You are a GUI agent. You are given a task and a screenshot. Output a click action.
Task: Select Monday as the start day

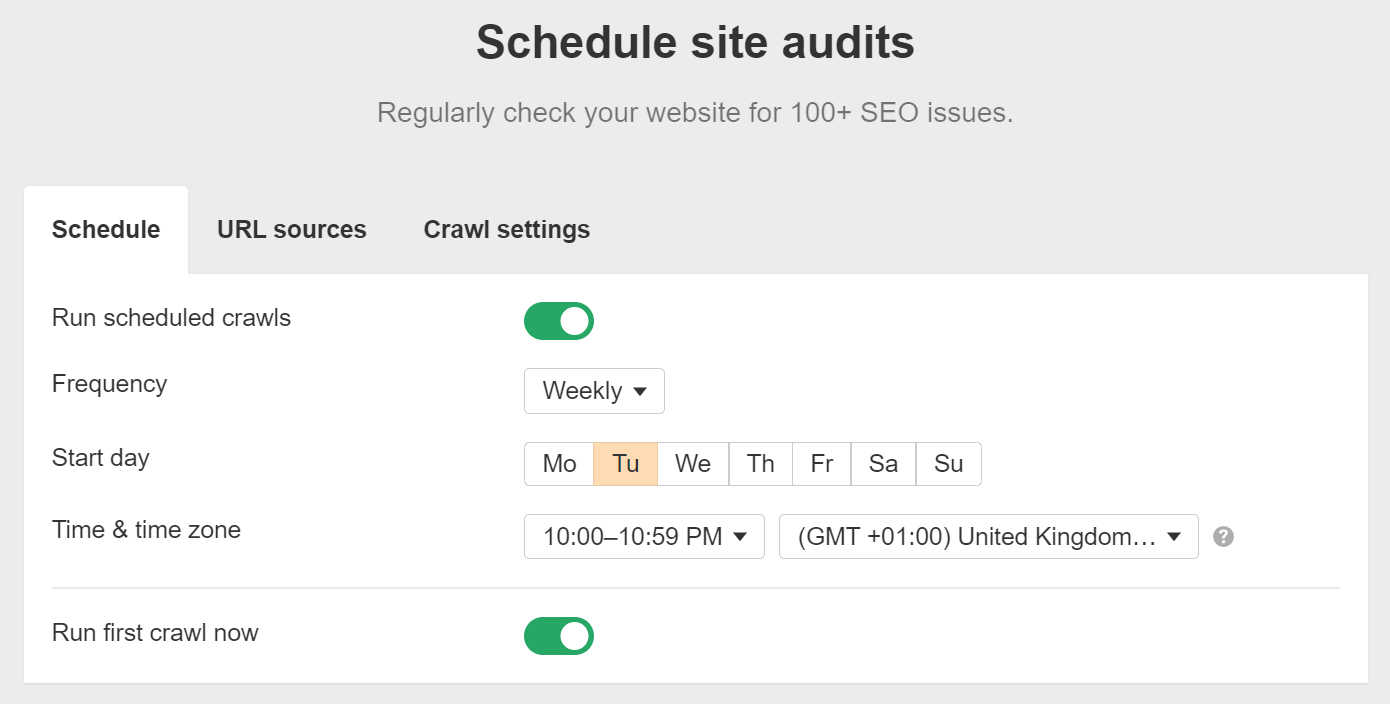(x=559, y=463)
